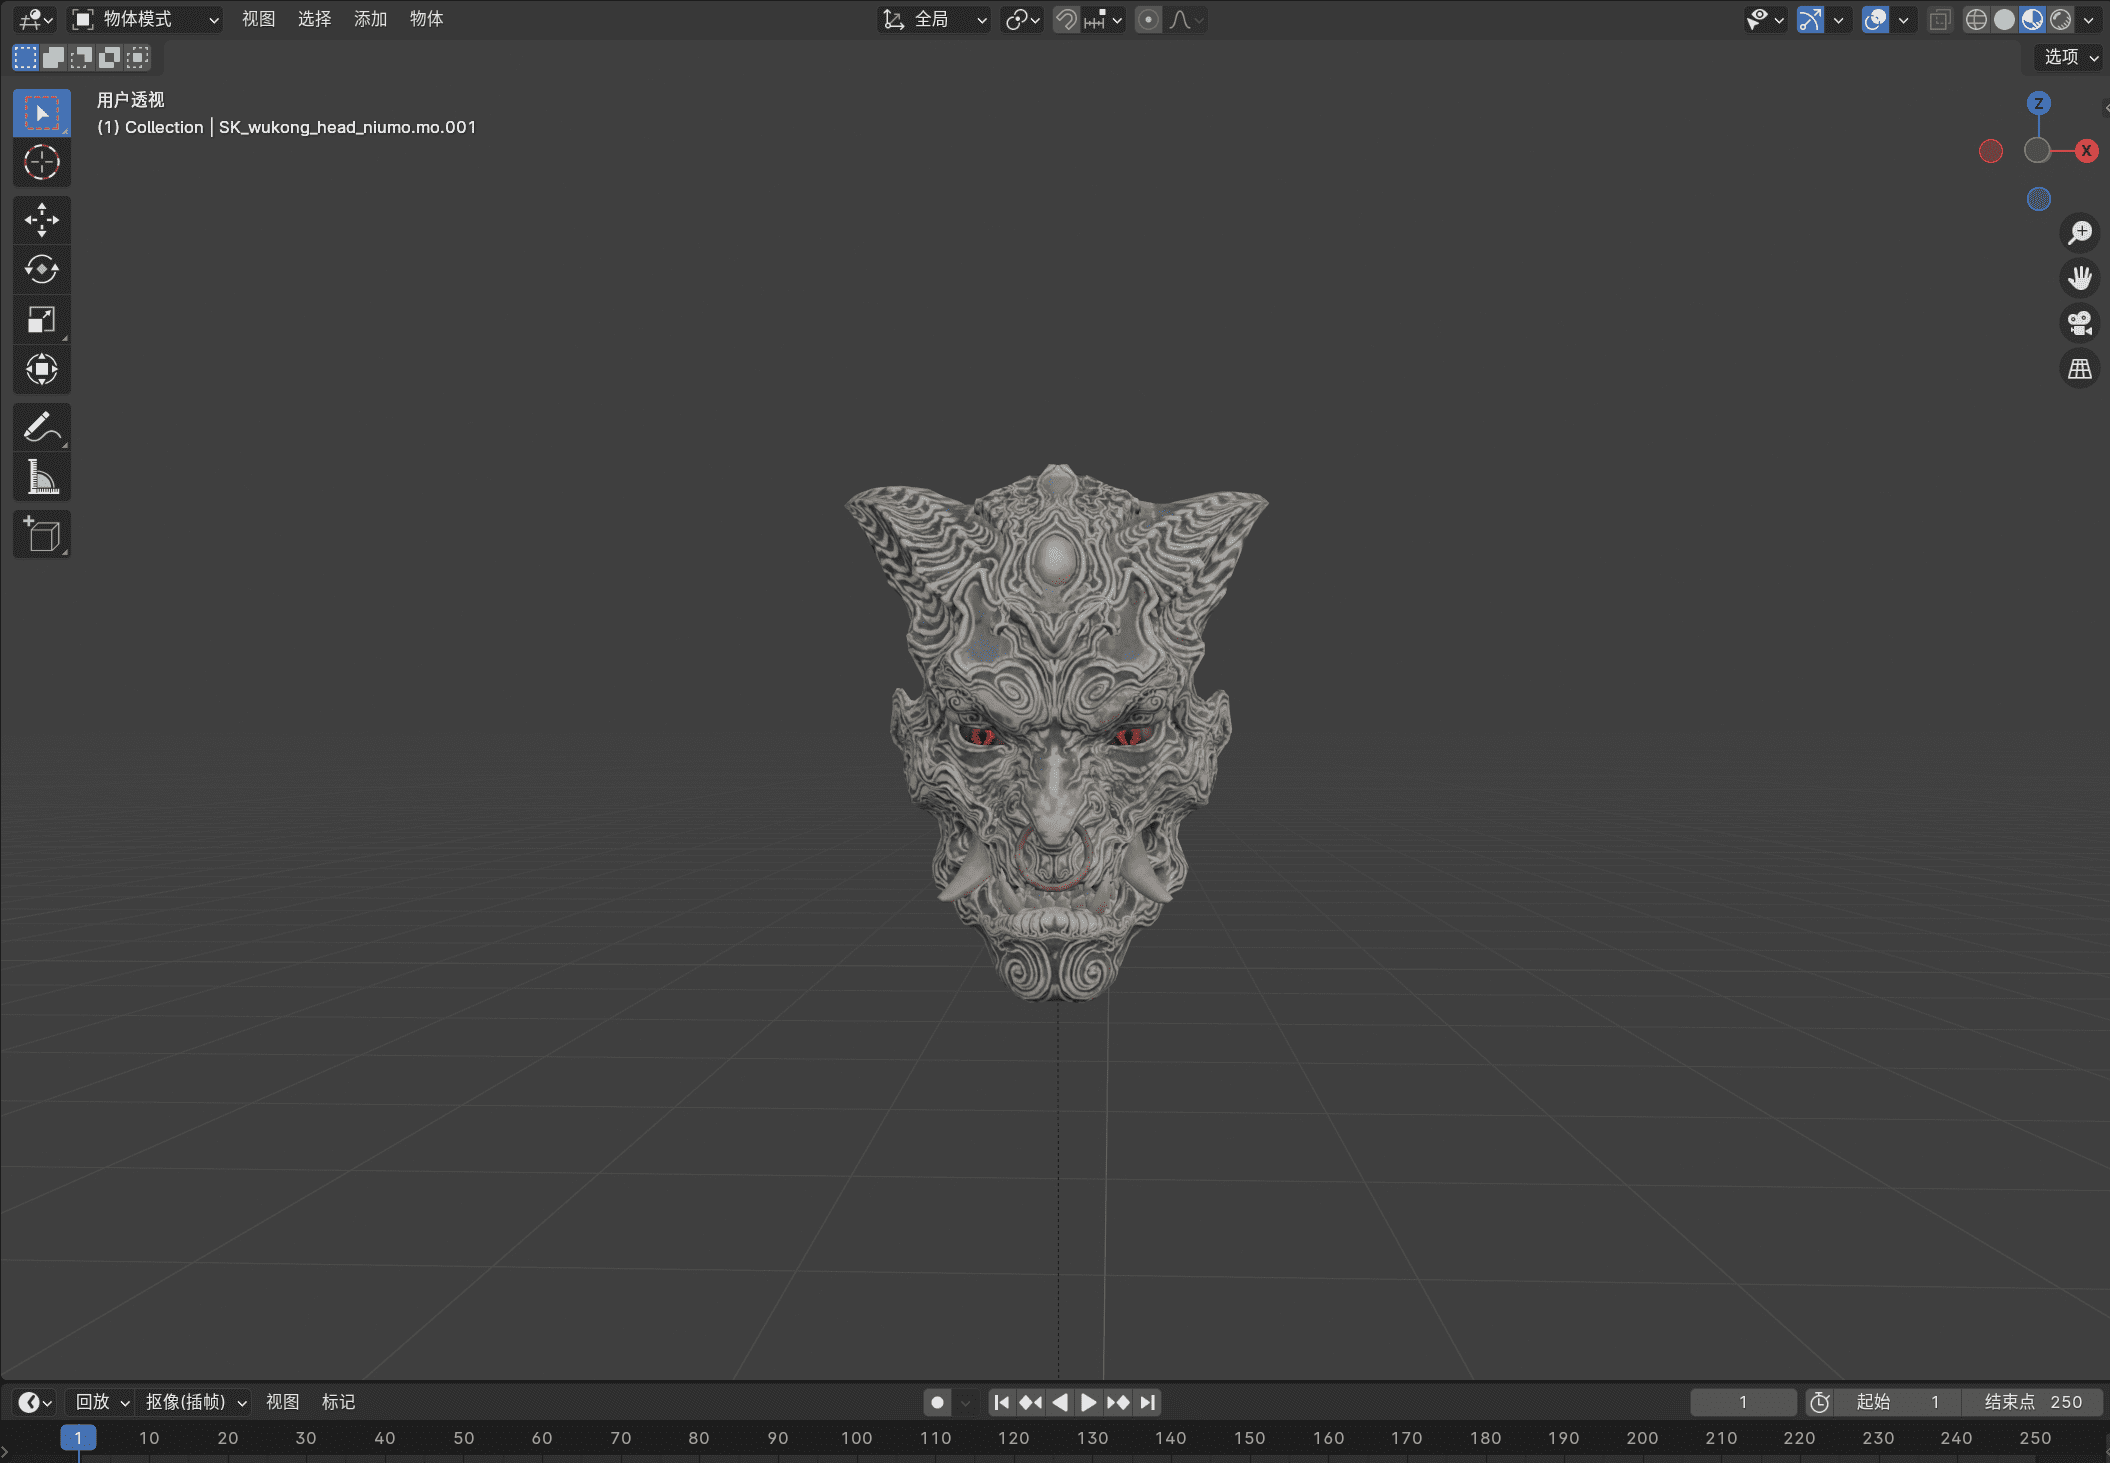Image resolution: width=2110 pixels, height=1463 pixels.
Task: Toggle X-ray display
Action: pos(1940,19)
